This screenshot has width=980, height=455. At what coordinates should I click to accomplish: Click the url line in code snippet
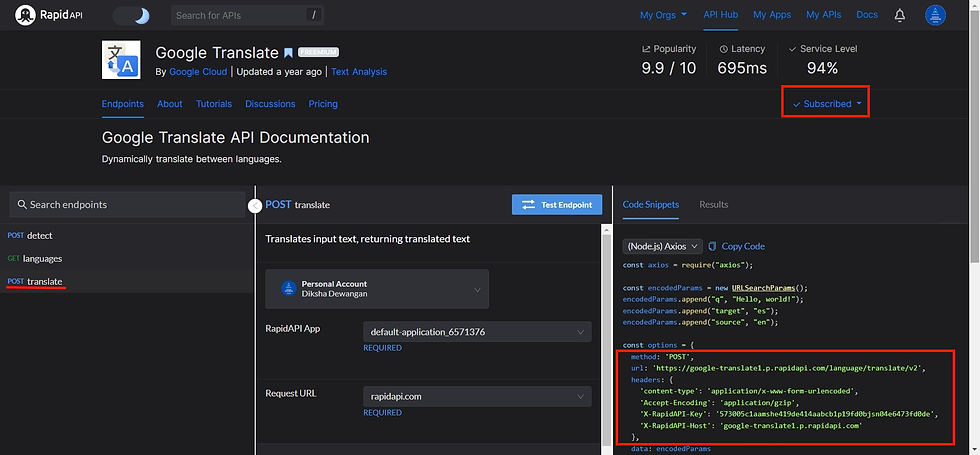click(778, 368)
